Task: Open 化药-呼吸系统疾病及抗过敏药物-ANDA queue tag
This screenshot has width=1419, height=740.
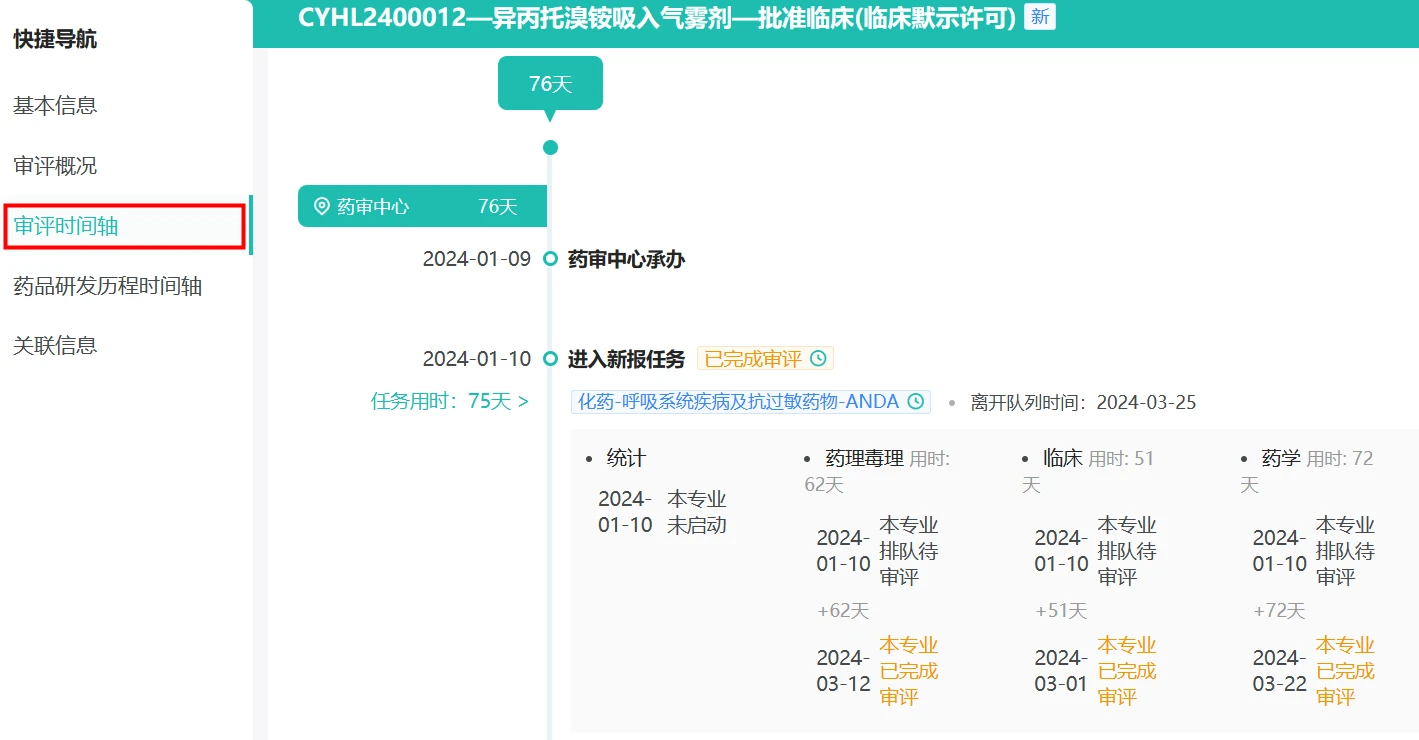Action: point(750,402)
